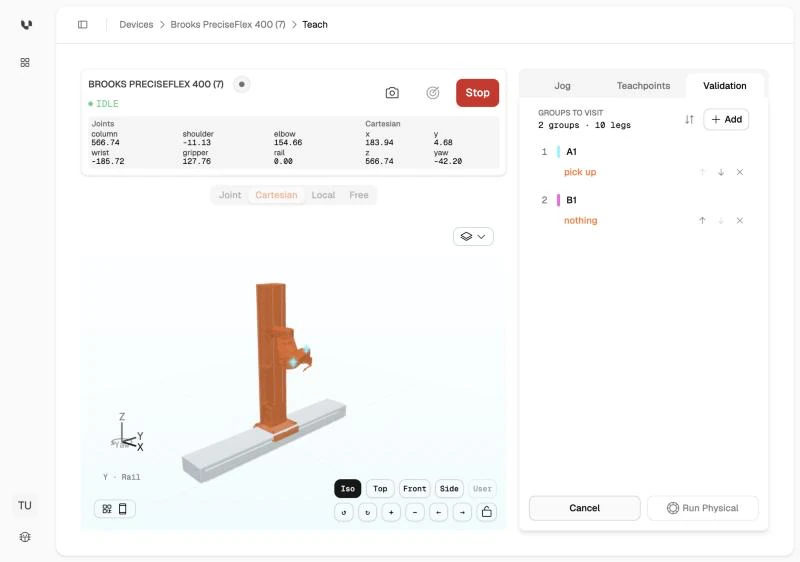Image resolution: width=800 pixels, height=562 pixels.
Task: Click the record dot next to device name
Action: pyautogui.click(x=242, y=84)
